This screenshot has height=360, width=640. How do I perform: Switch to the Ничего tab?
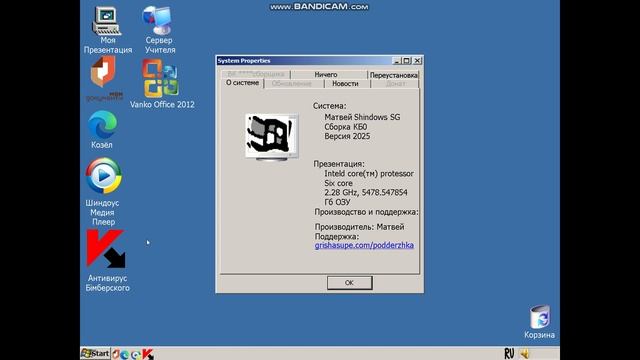click(326, 75)
